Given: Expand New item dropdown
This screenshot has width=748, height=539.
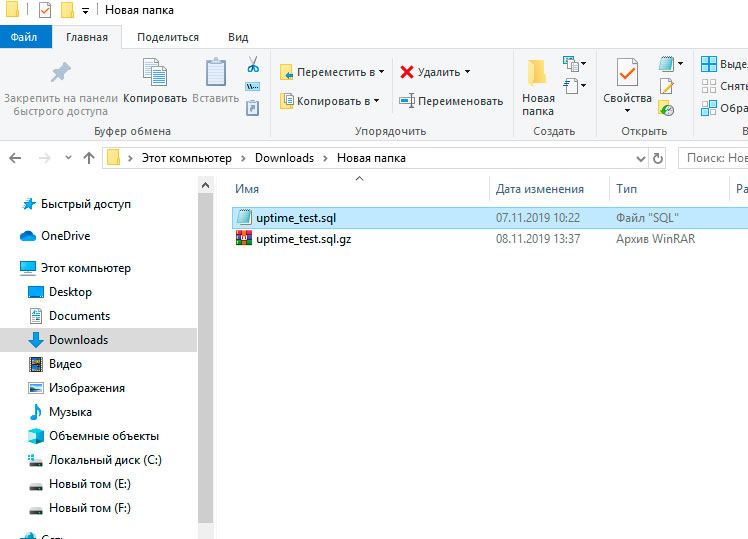Looking at the screenshot, I should coord(575,63).
